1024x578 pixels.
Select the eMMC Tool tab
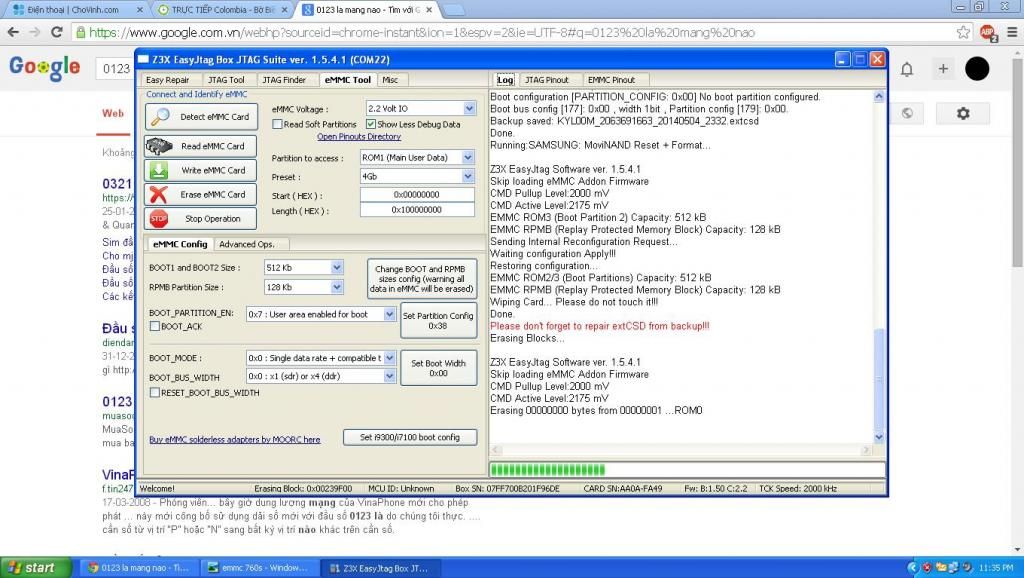point(347,80)
